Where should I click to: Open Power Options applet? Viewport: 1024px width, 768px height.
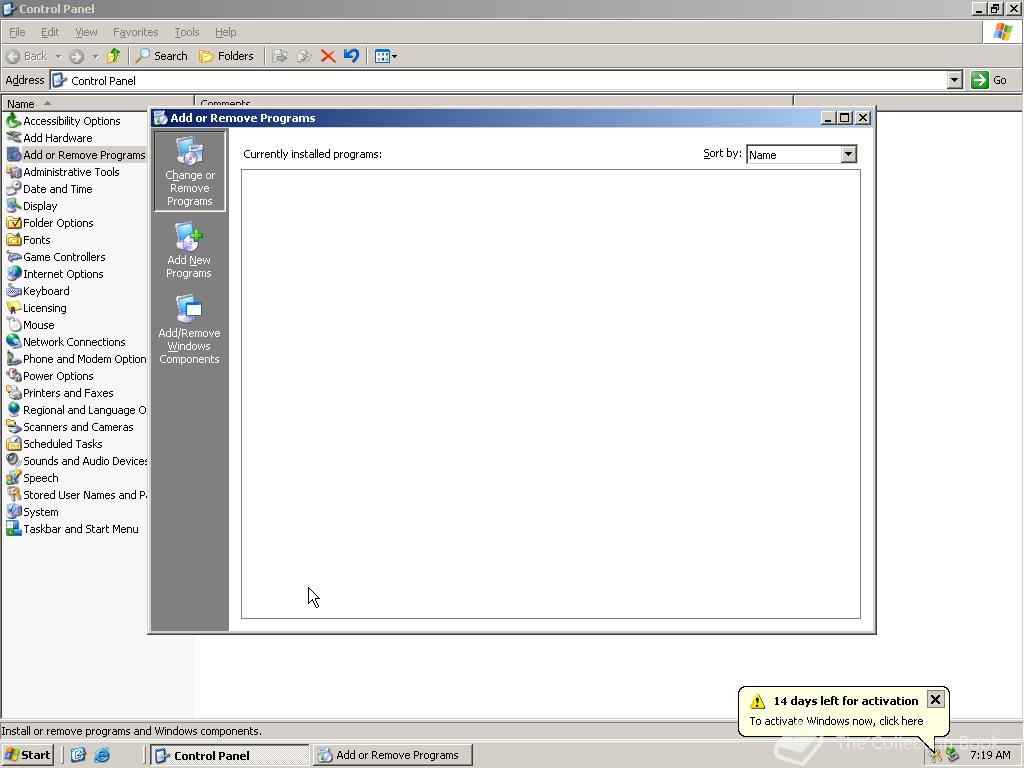point(50,376)
